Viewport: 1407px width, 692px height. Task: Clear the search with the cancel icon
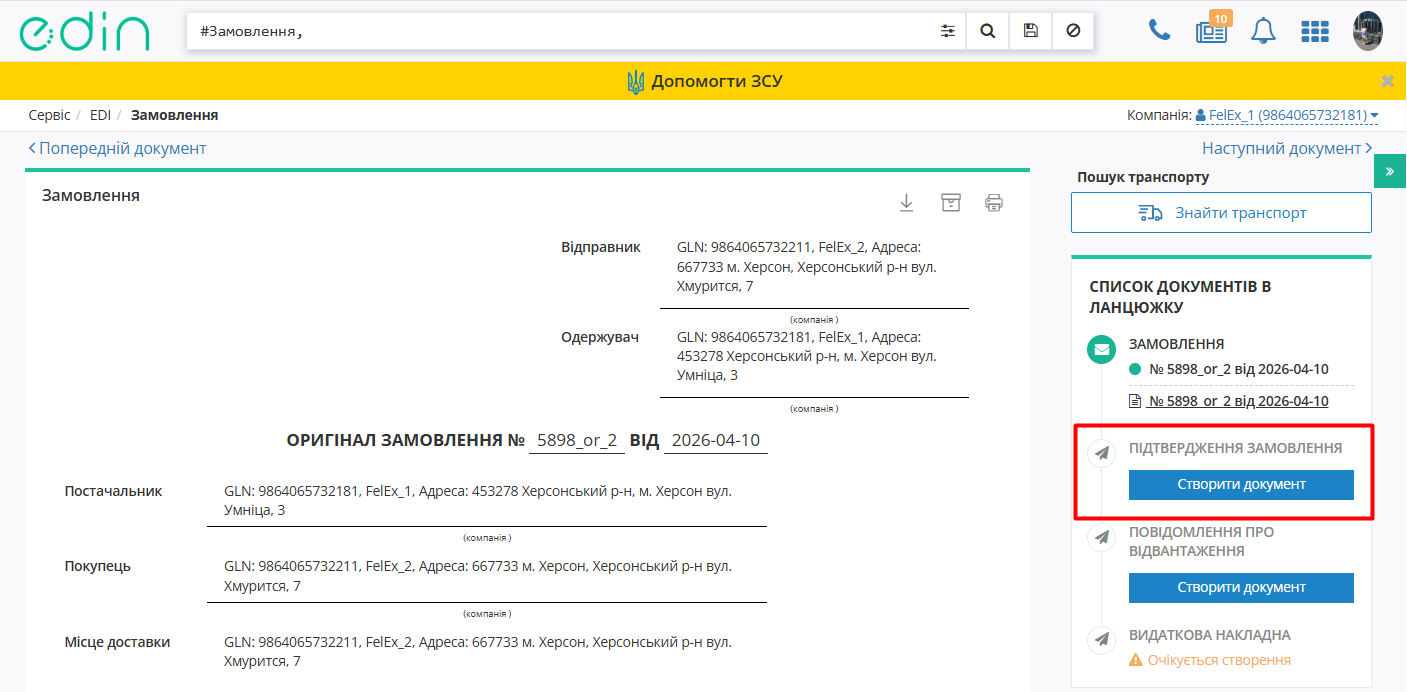click(1073, 31)
